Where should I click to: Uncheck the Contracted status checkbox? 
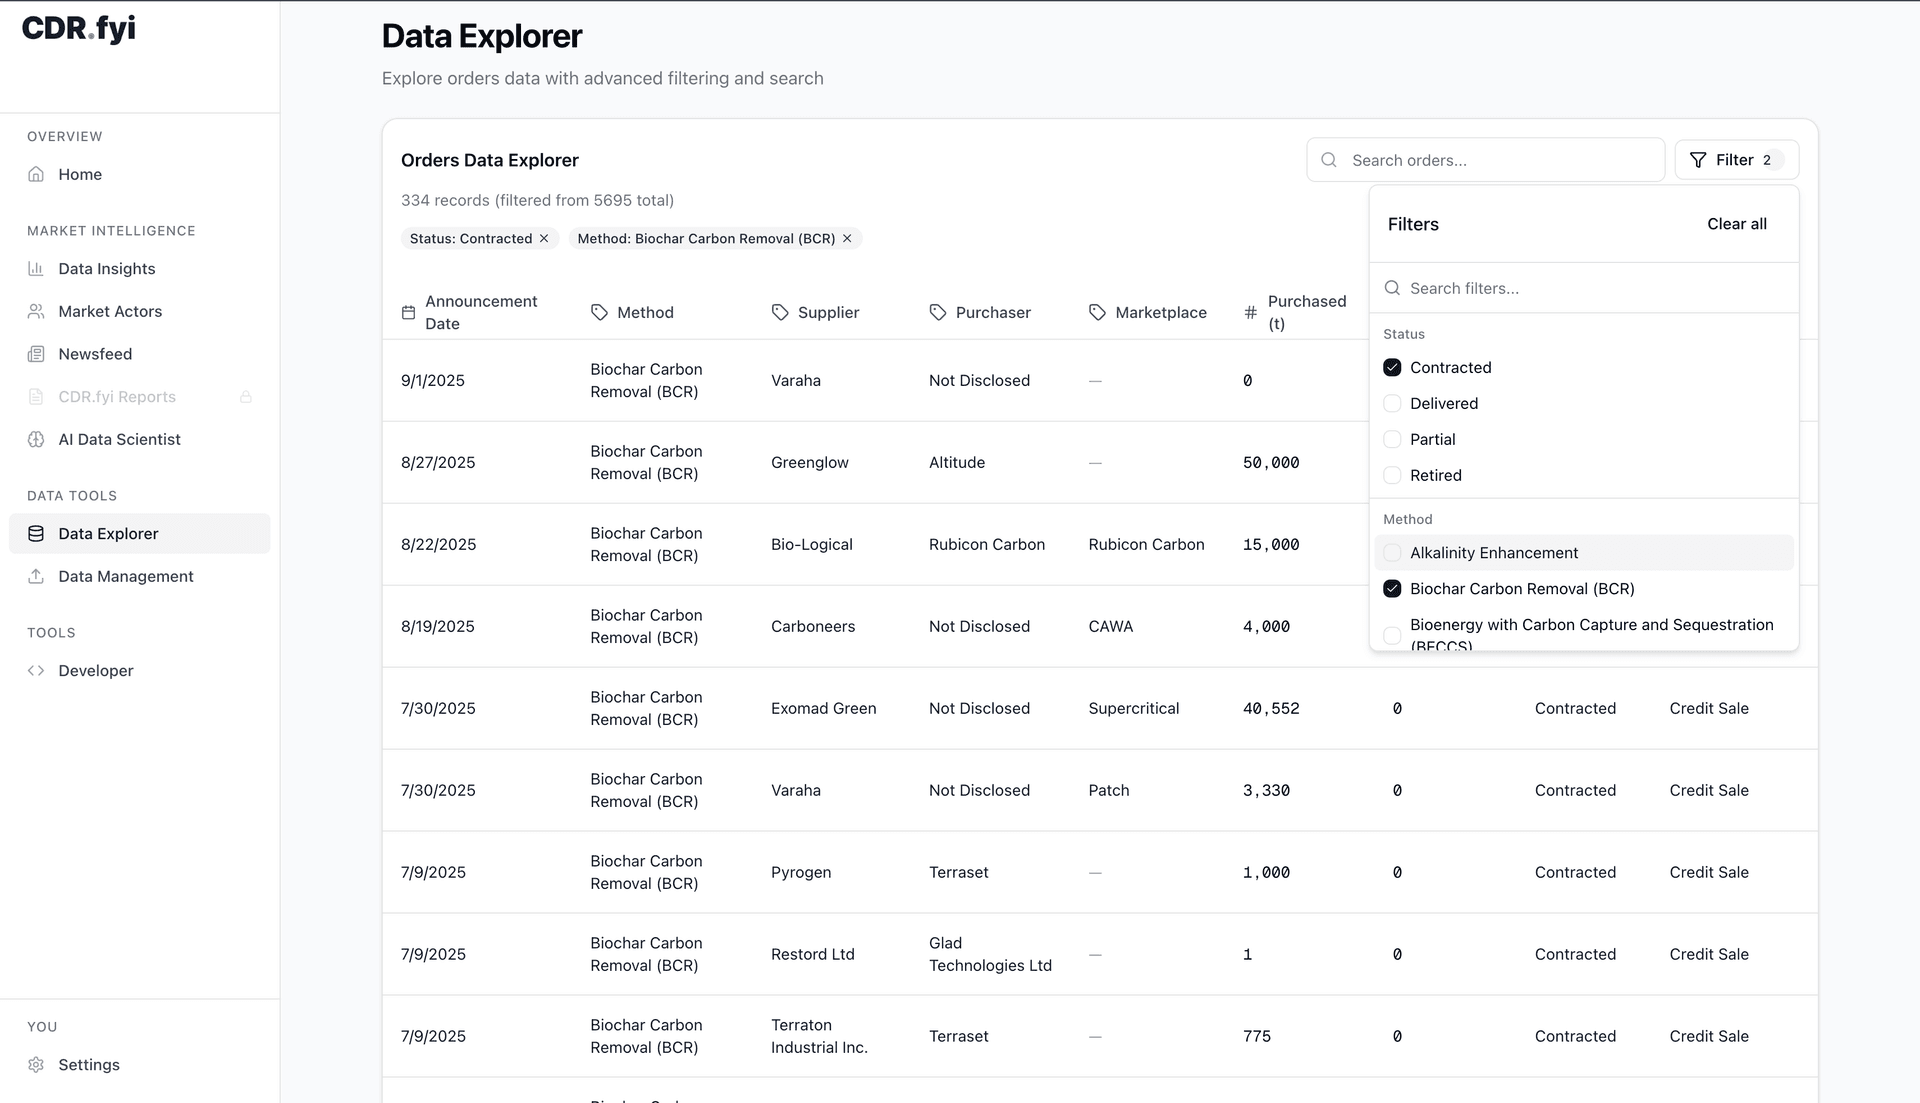point(1392,367)
